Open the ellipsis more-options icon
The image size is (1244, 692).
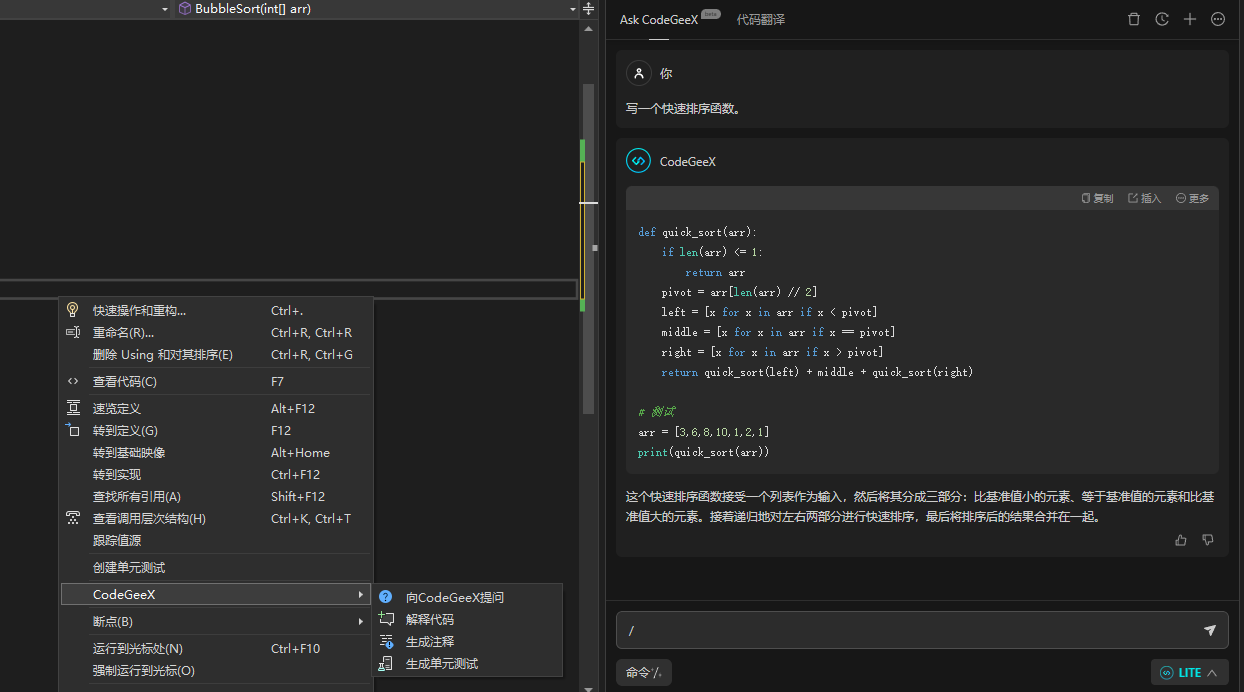click(x=1217, y=18)
